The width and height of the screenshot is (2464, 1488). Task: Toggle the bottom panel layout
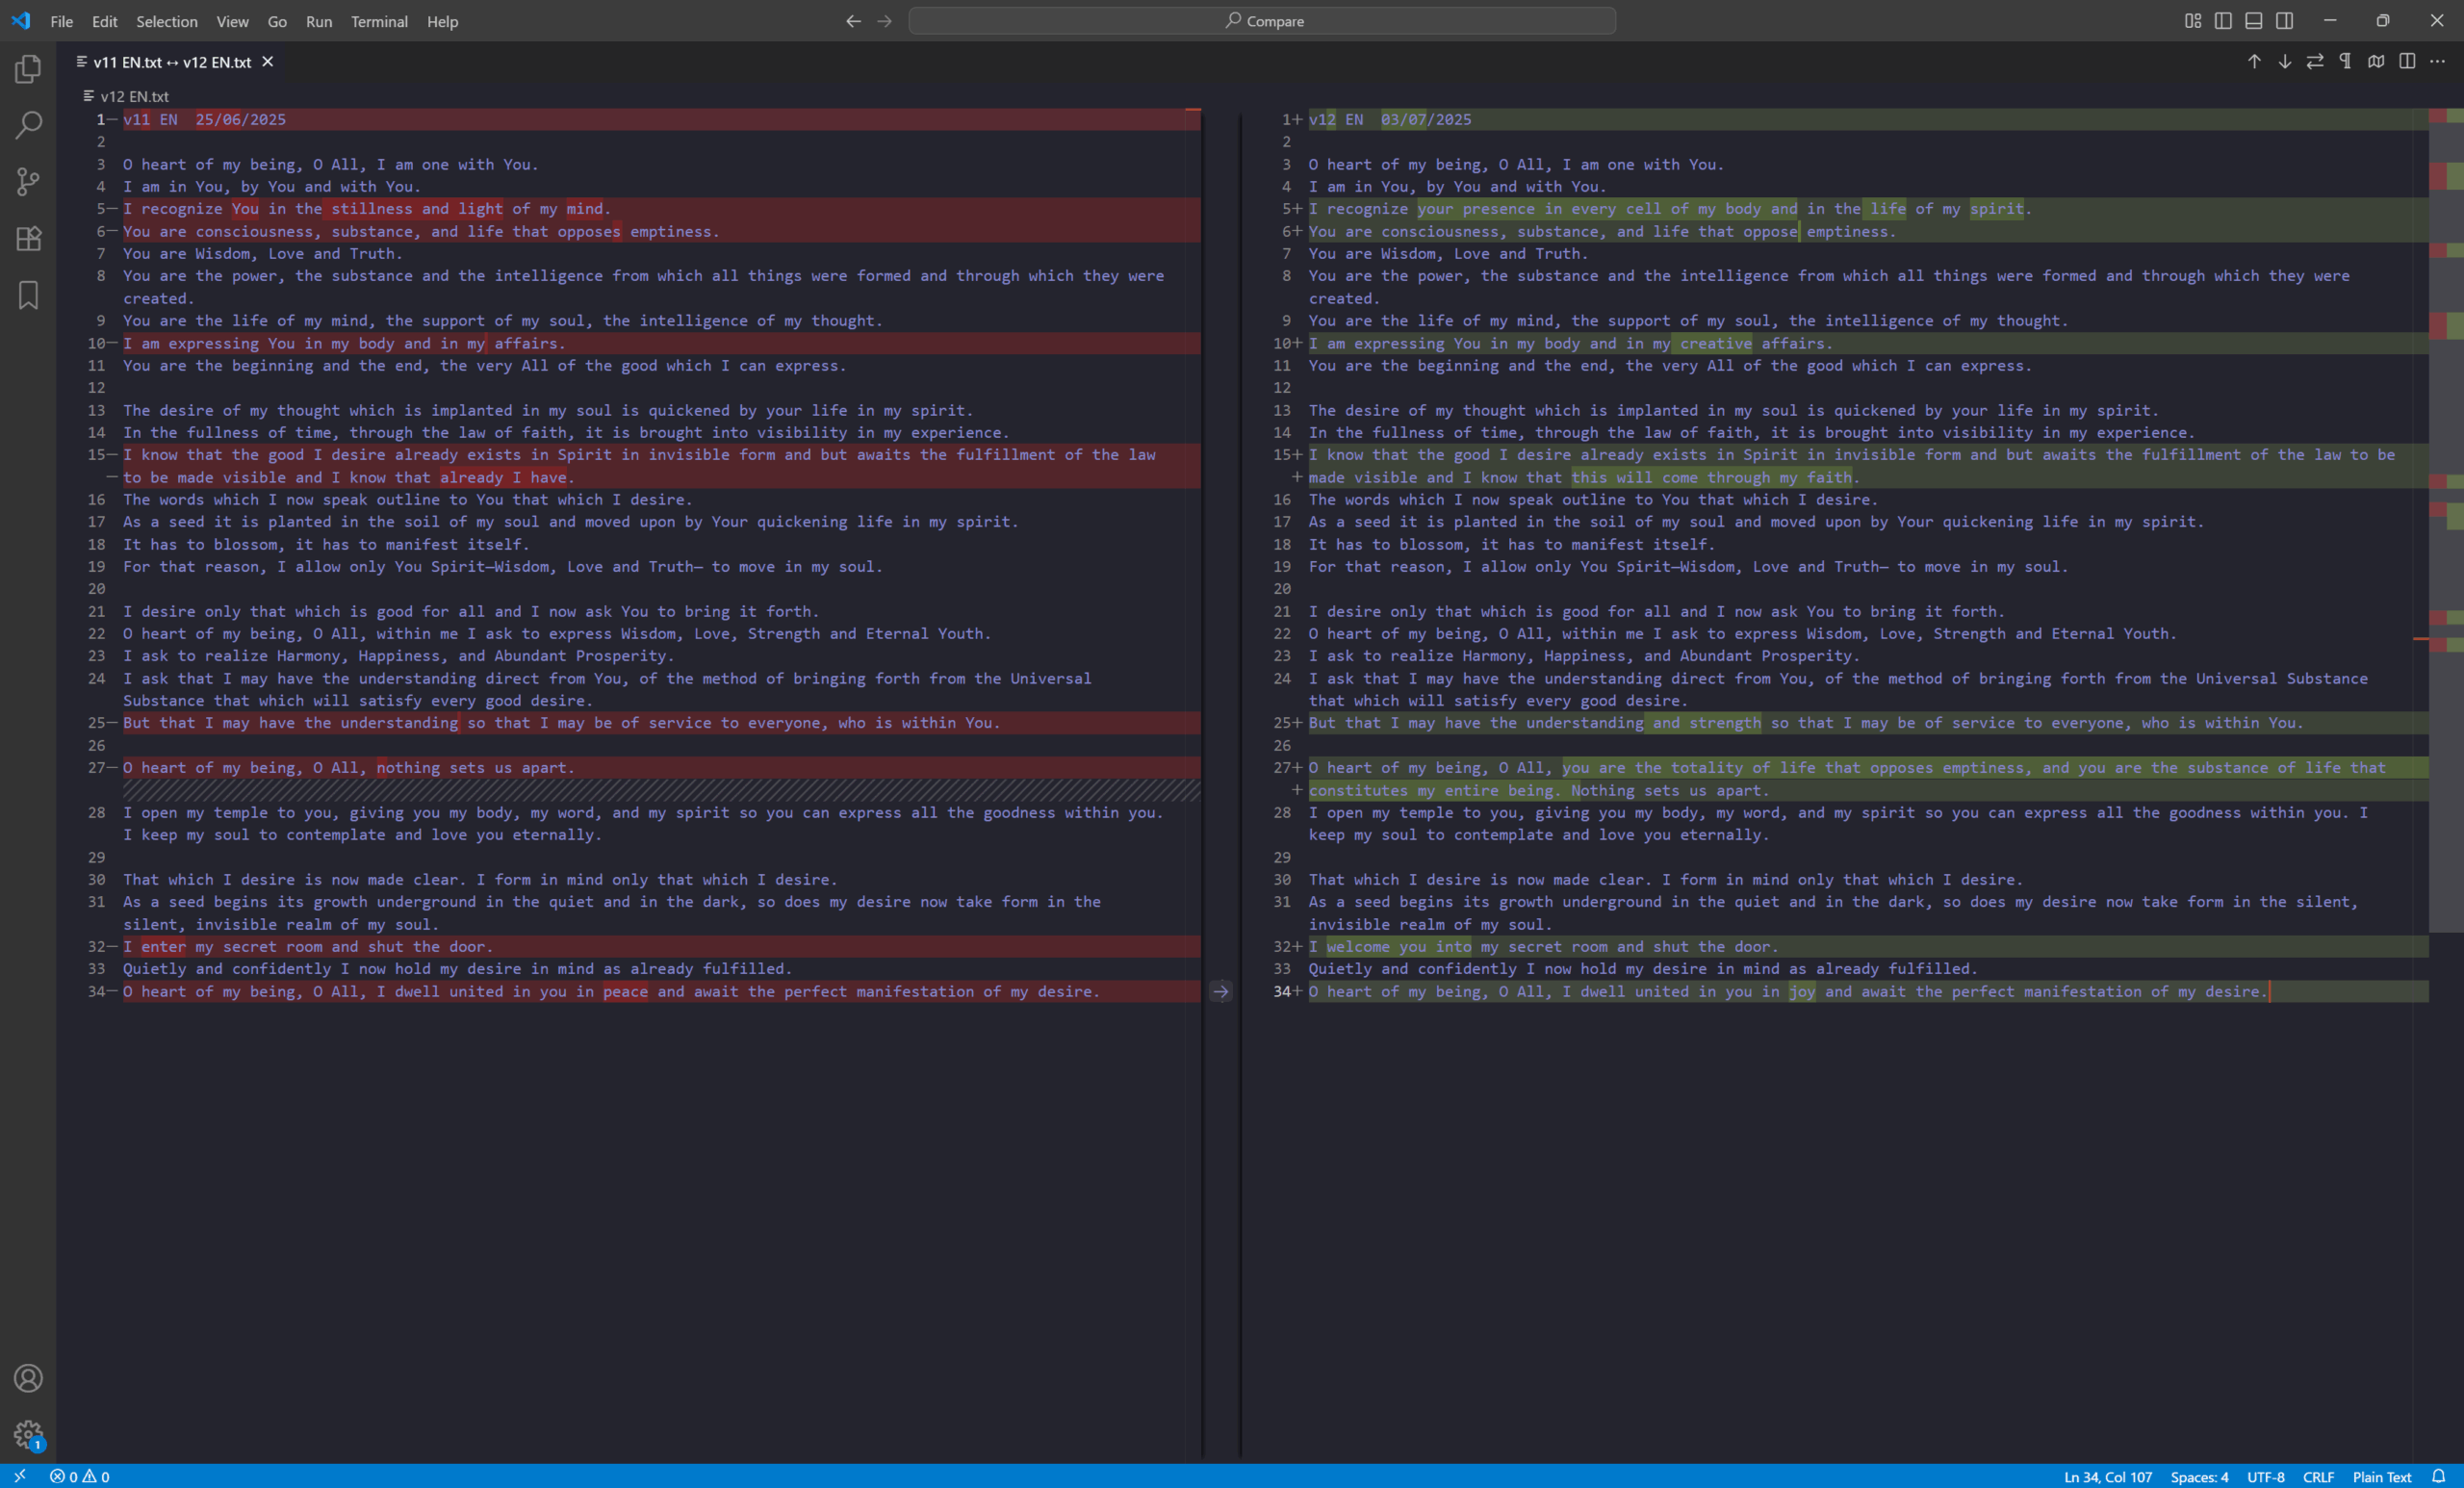[x=2253, y=21]
